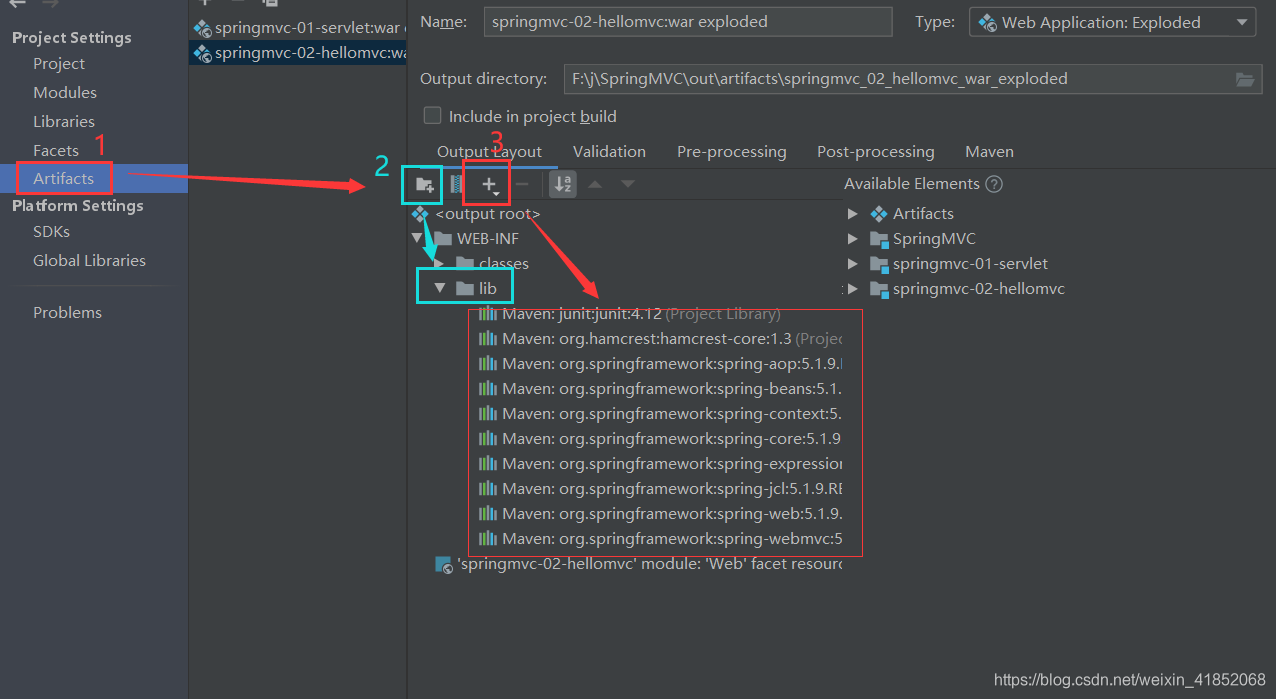Click the Available Elements help icon
1276x699 pixels.
click(994, 184)
